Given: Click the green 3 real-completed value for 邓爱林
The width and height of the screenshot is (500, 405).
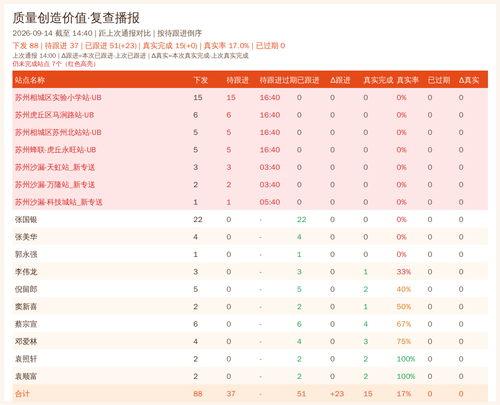Looking at the screenshot, I should 366,341.
